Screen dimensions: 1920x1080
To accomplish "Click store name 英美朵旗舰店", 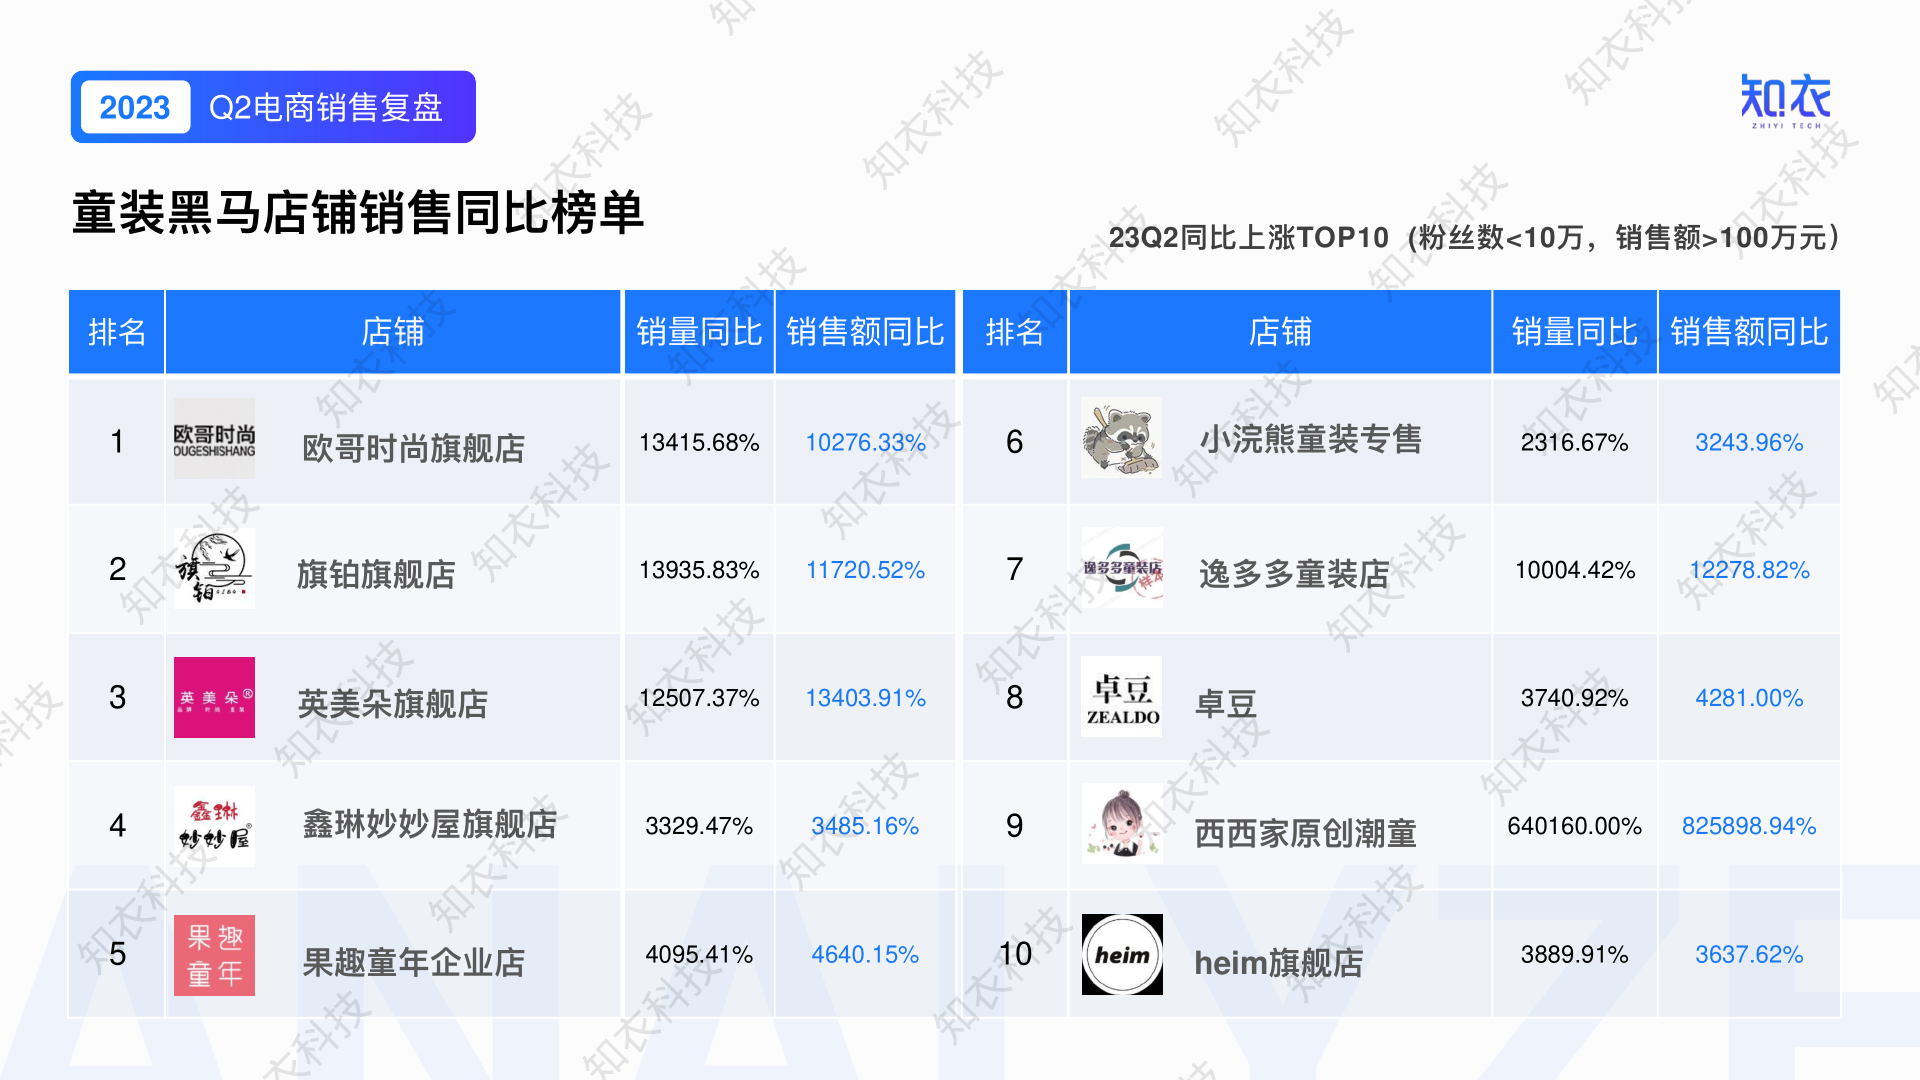I will click(392, 703).
